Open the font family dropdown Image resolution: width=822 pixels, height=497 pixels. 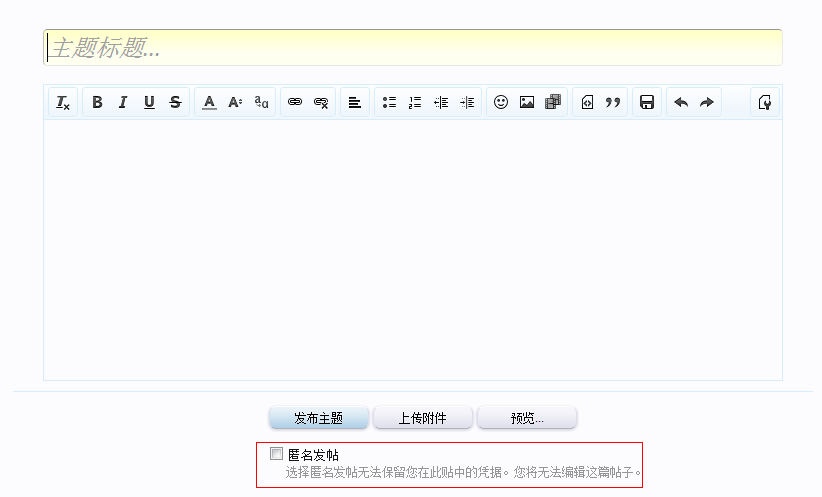click(261, 102)
